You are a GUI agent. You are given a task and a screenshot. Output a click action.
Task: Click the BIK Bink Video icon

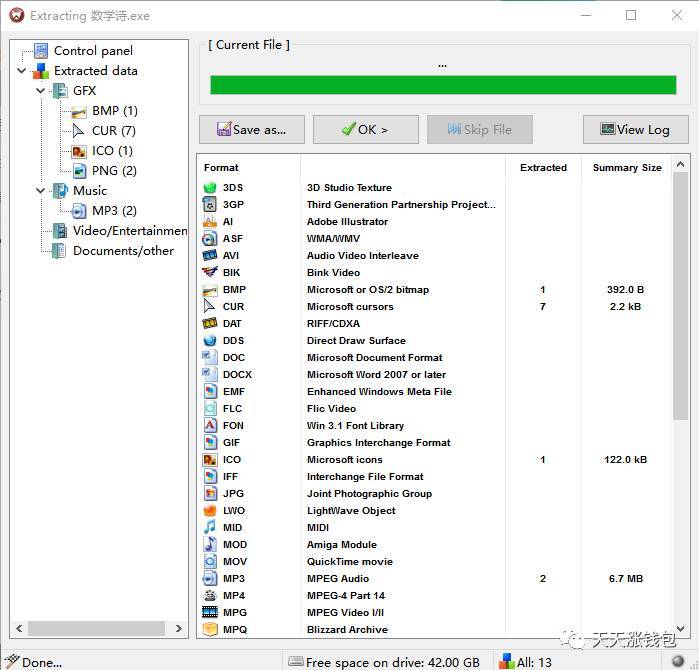(210, 272)
